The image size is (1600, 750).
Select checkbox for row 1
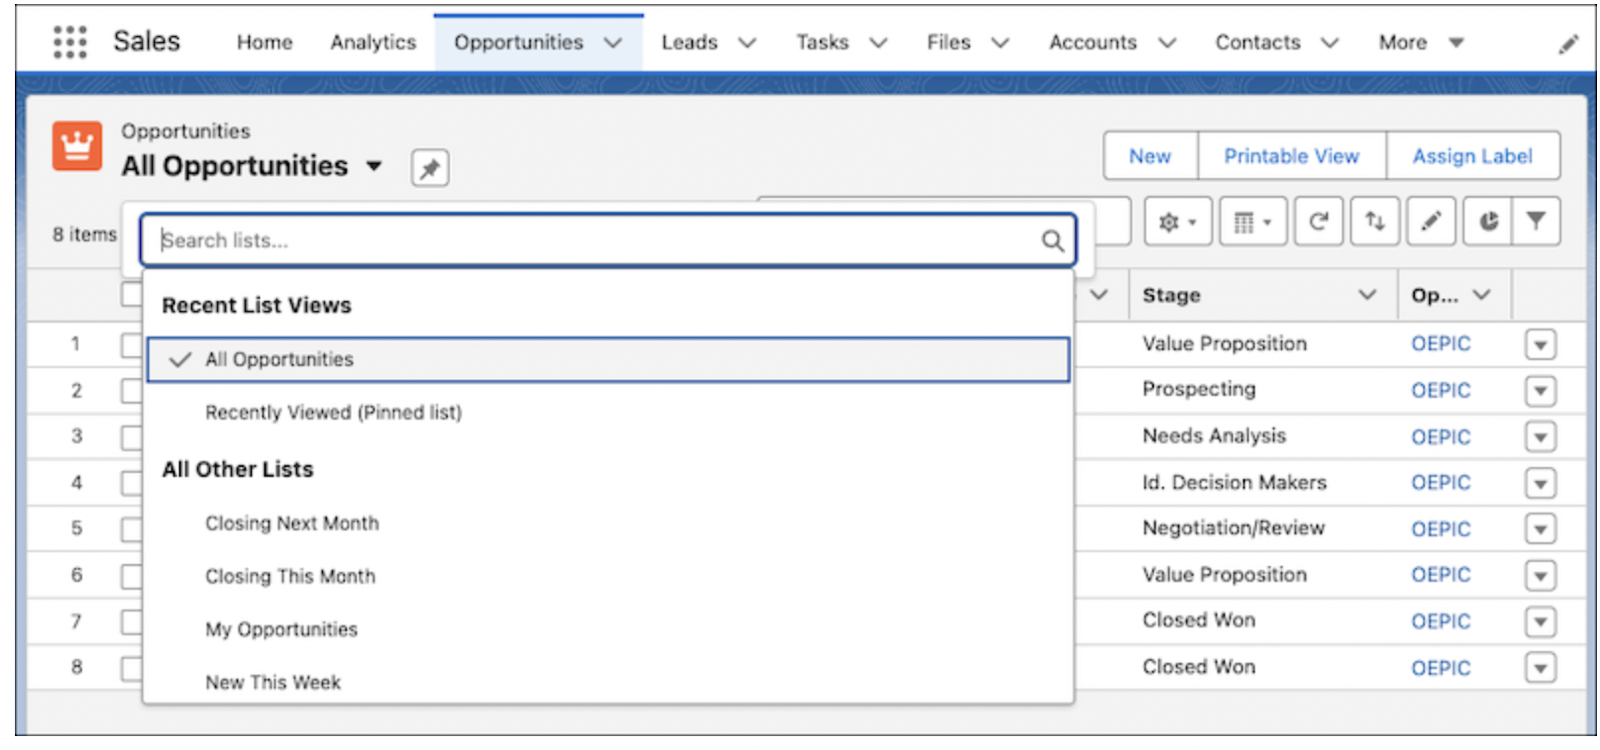(131, 345)
